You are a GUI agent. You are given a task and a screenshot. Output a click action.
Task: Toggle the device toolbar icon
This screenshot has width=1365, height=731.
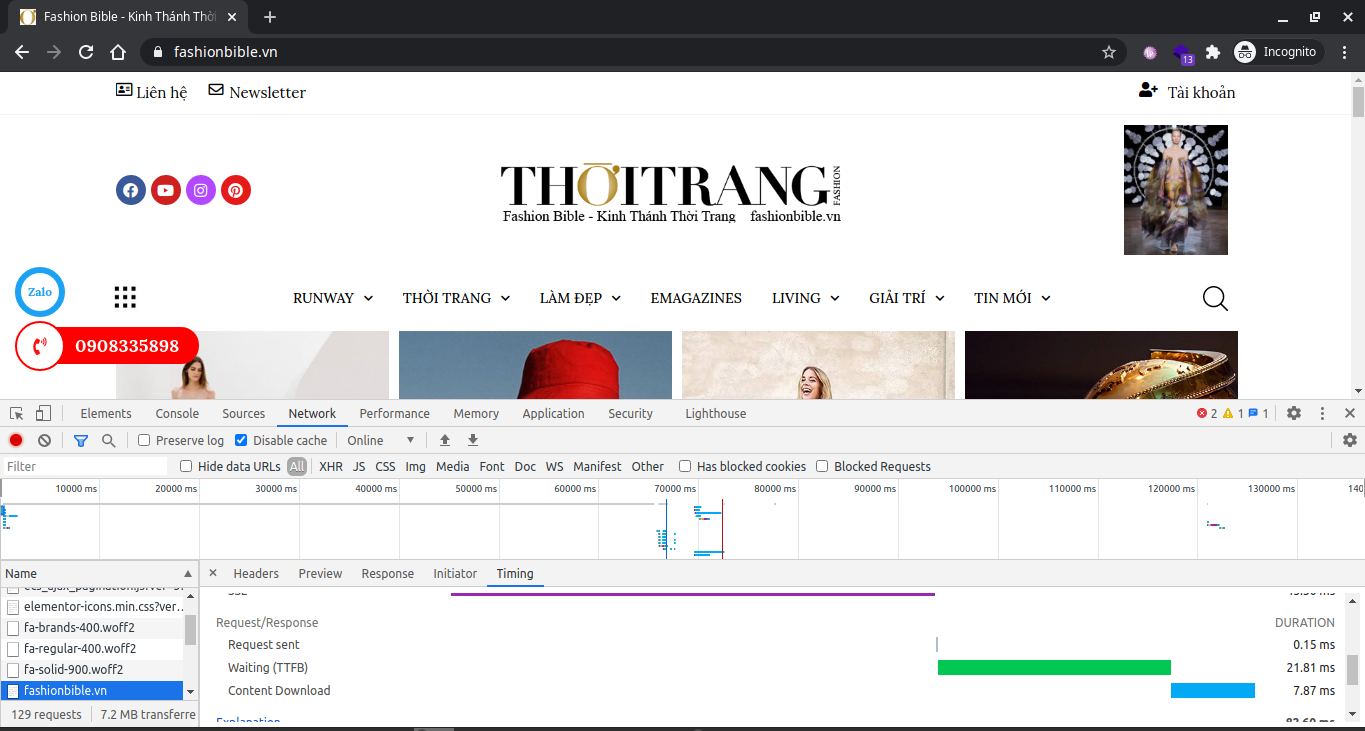coord(43,413)
